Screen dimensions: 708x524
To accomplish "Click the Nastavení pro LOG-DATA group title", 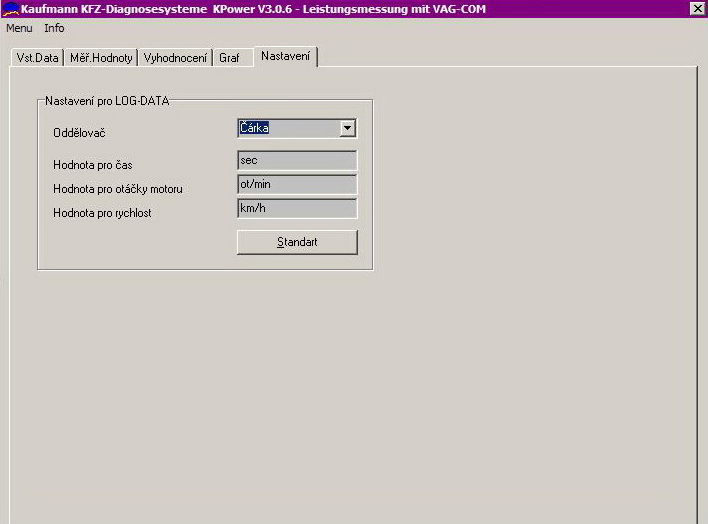I will (107, 101).
